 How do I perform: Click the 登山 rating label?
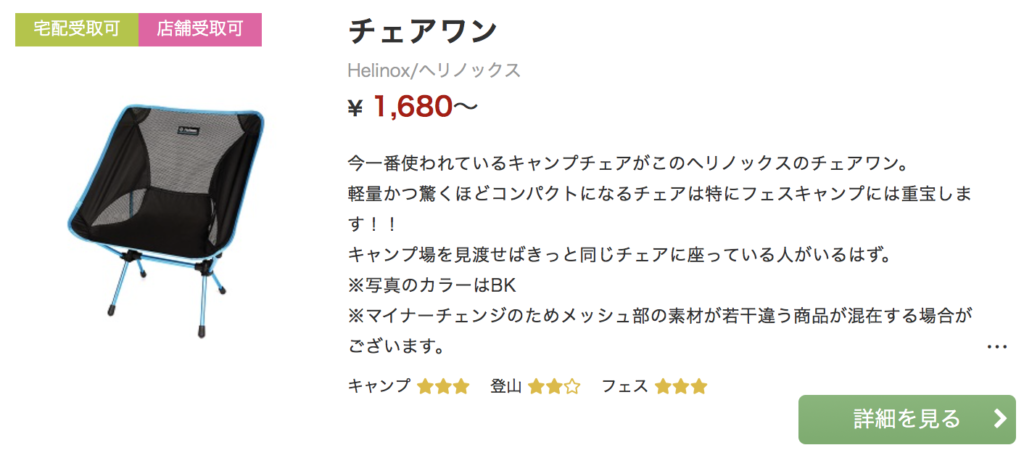click(506, 386)
